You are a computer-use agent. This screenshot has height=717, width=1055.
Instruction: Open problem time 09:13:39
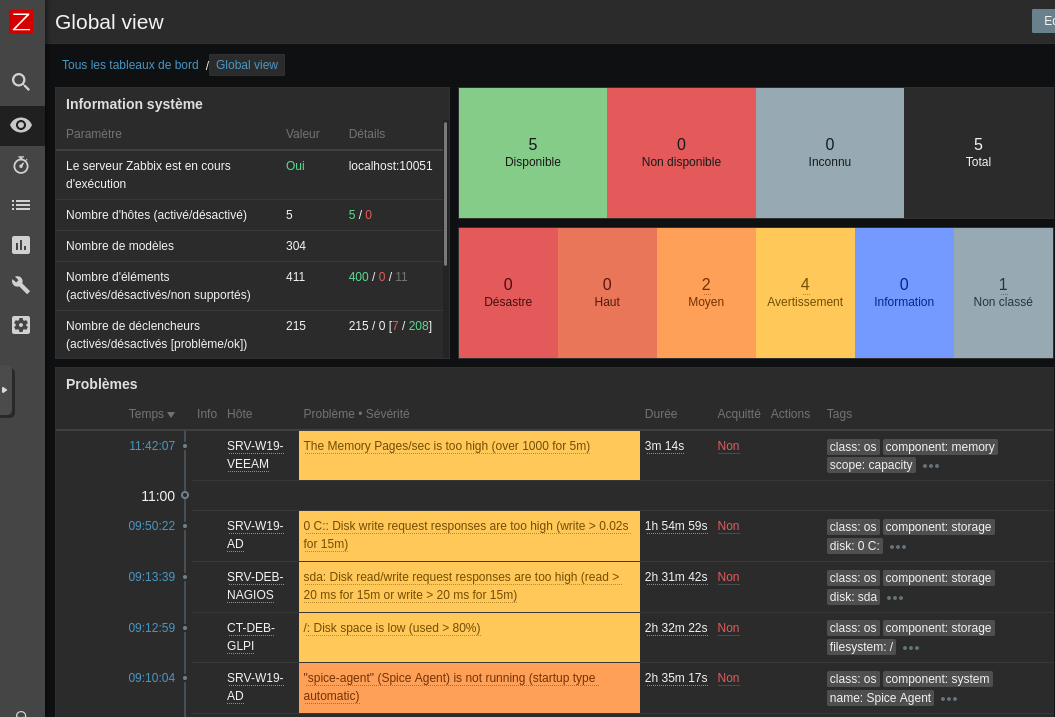coord(152,577)
